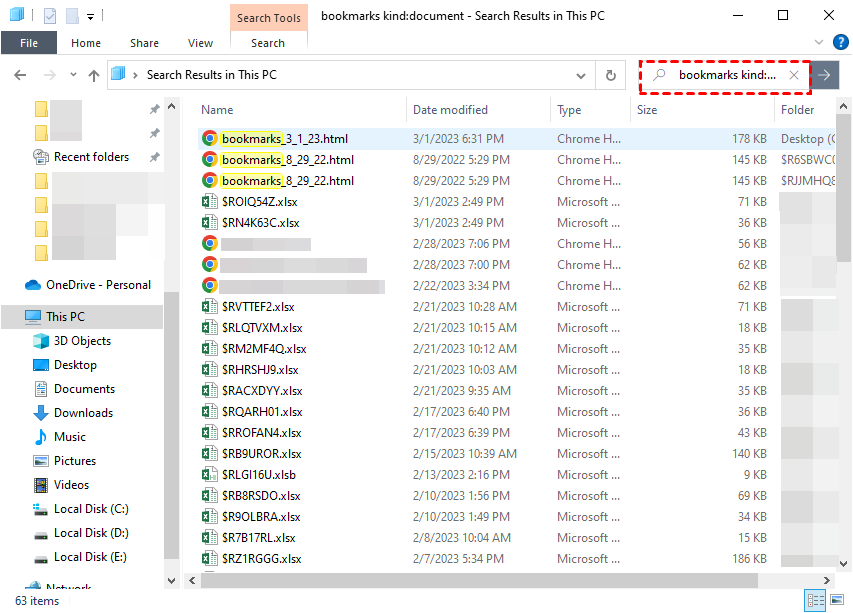Open the View ribbon tab
This screenshot has width=853, height=613.
click(200, 43)
